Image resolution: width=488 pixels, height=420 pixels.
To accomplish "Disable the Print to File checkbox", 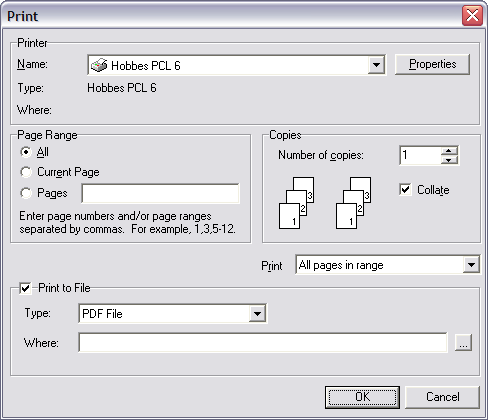I will pos(25,288).
